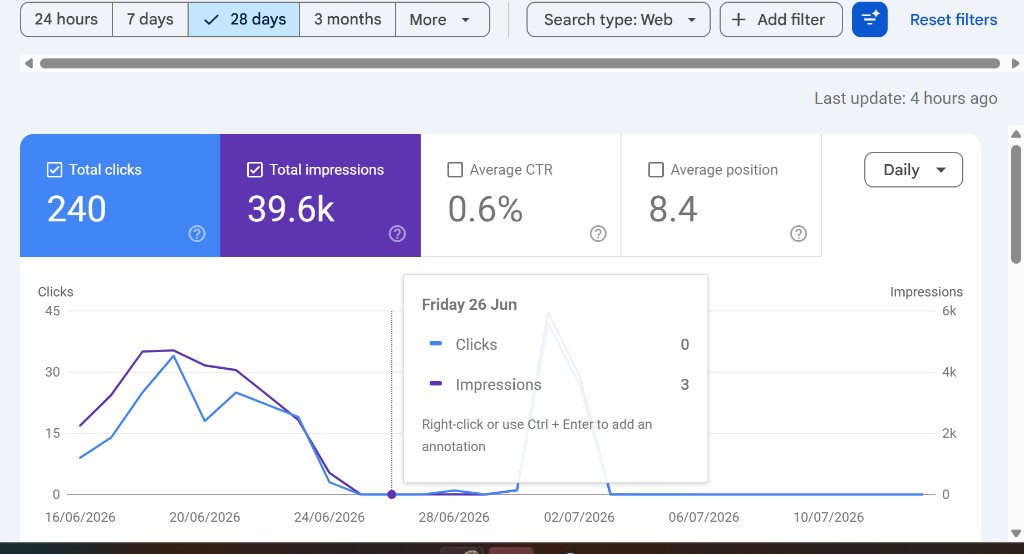Open help icon on Average position card

click(798, 234)
